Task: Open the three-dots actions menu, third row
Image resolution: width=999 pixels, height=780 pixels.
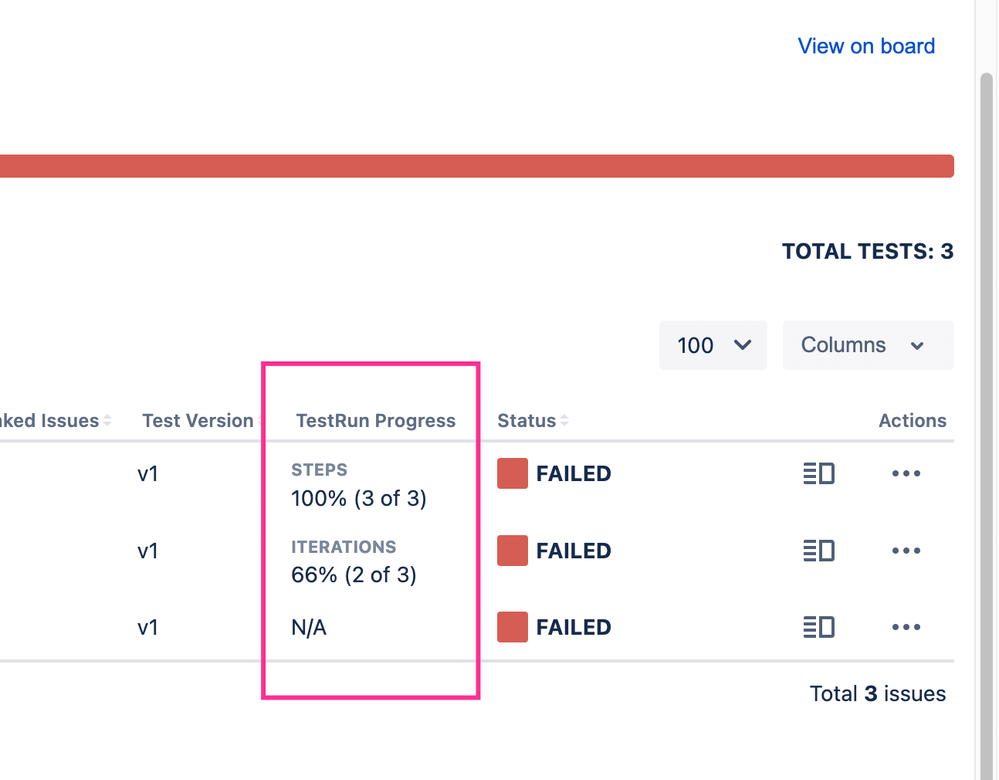Action: pos(906,628)
